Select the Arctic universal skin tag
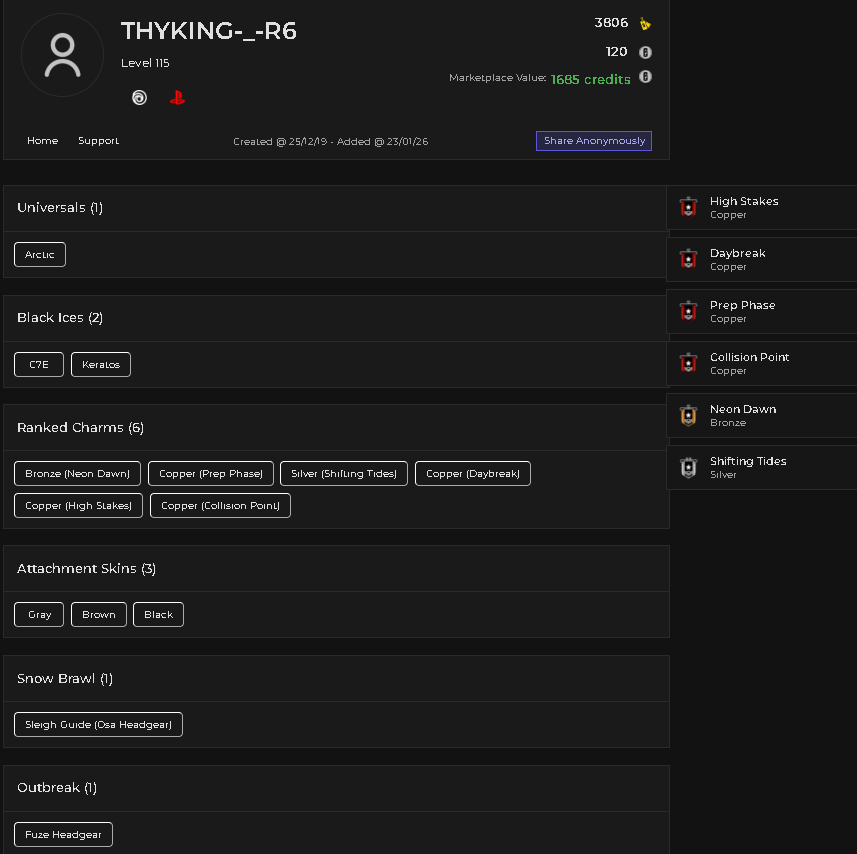 pyautogui.click(x=40, y=255)
